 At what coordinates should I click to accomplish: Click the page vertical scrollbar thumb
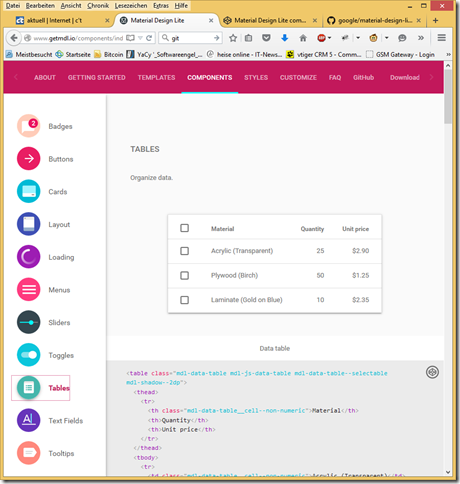(x=448, y=97)
